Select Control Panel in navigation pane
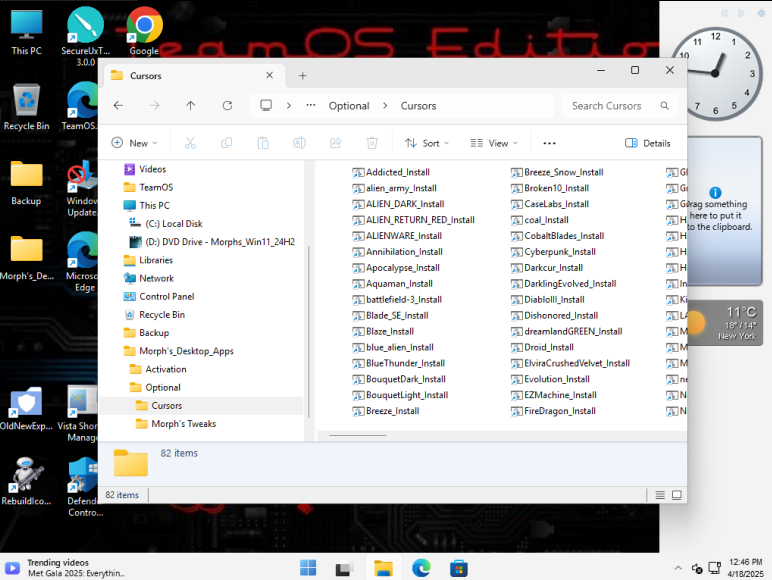The image size is (772, 580). point(166,297)
